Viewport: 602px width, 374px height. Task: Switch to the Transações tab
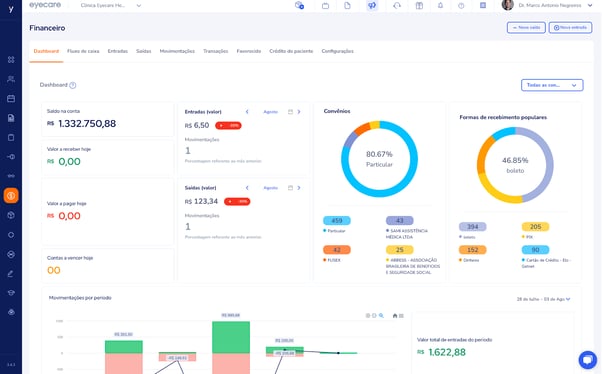215,51
